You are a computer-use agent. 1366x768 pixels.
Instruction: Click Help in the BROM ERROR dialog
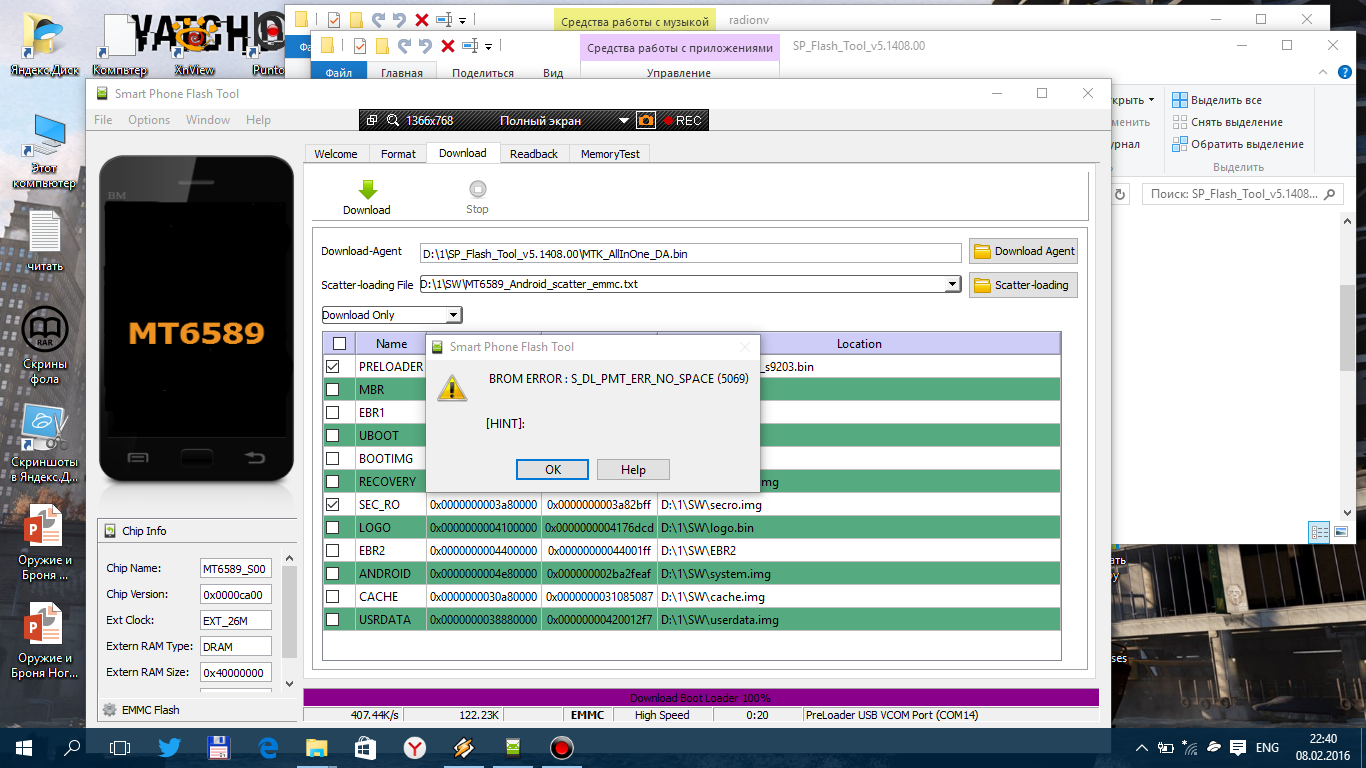[x=633, y=470]
